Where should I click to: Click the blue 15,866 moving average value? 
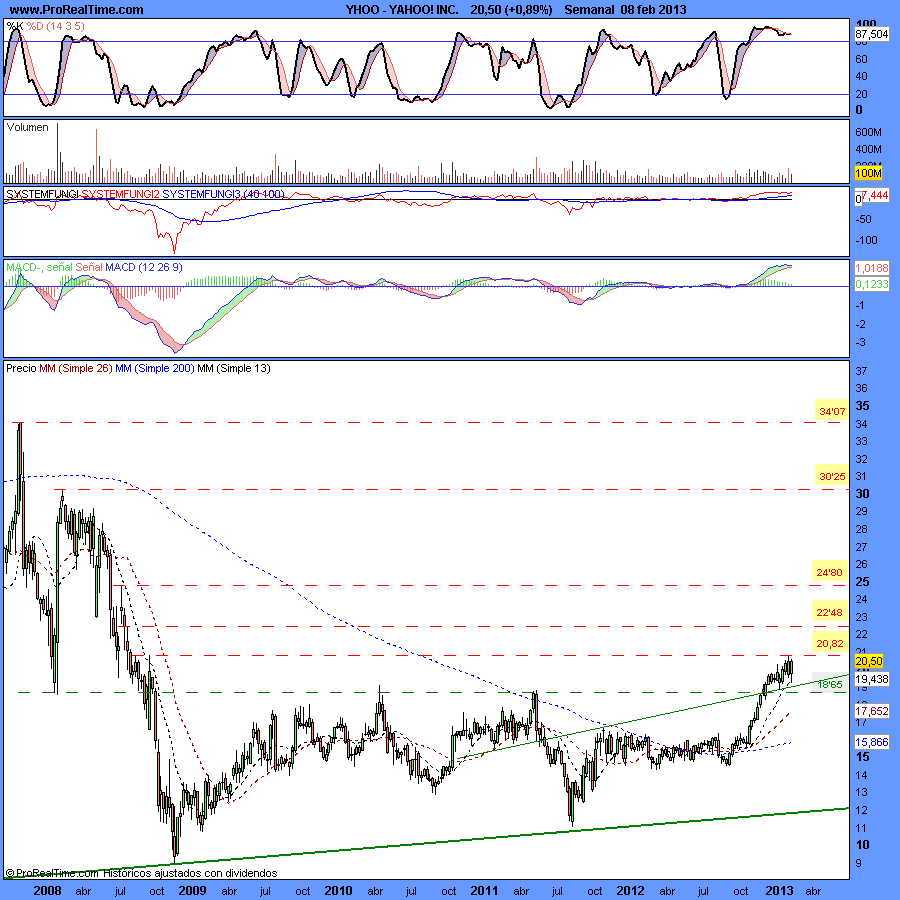click(871, 742)
